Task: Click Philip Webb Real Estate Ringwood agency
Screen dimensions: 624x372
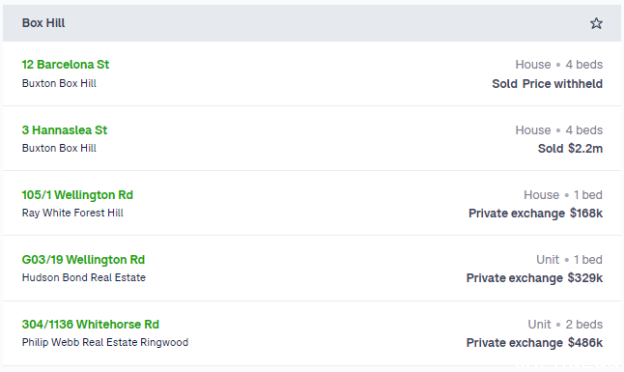Action: point(105,343)
